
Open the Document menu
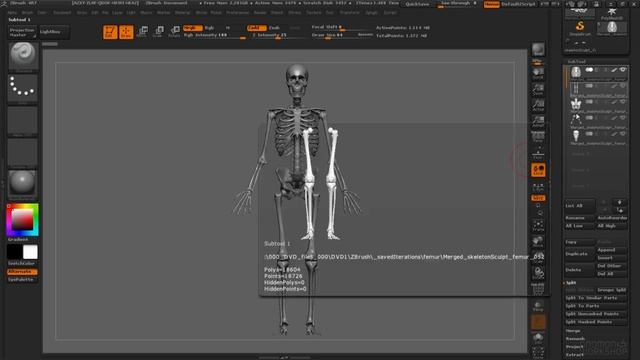click(x=62, y=13)
